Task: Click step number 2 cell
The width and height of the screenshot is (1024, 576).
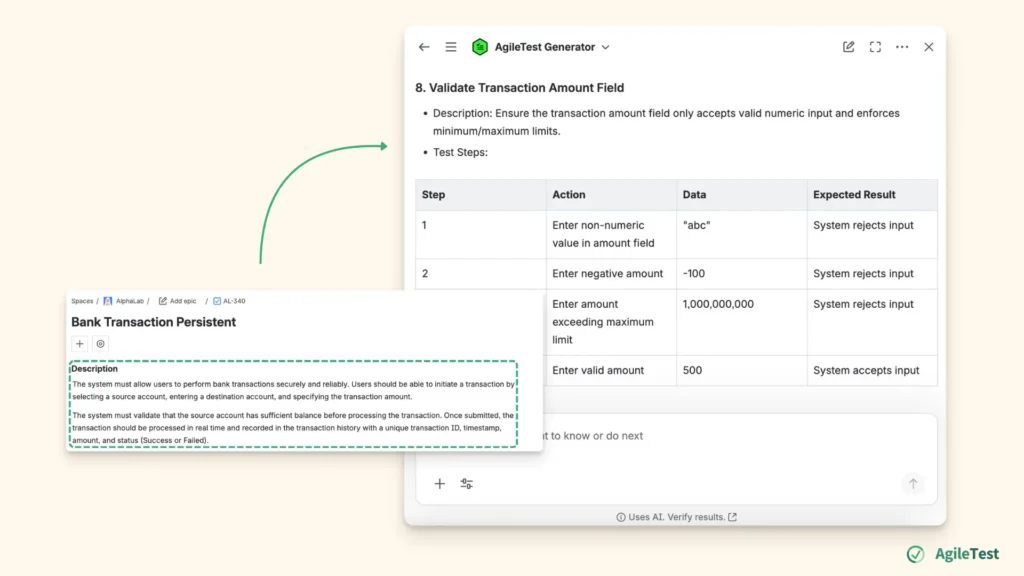Action: [x=481, y=274]
